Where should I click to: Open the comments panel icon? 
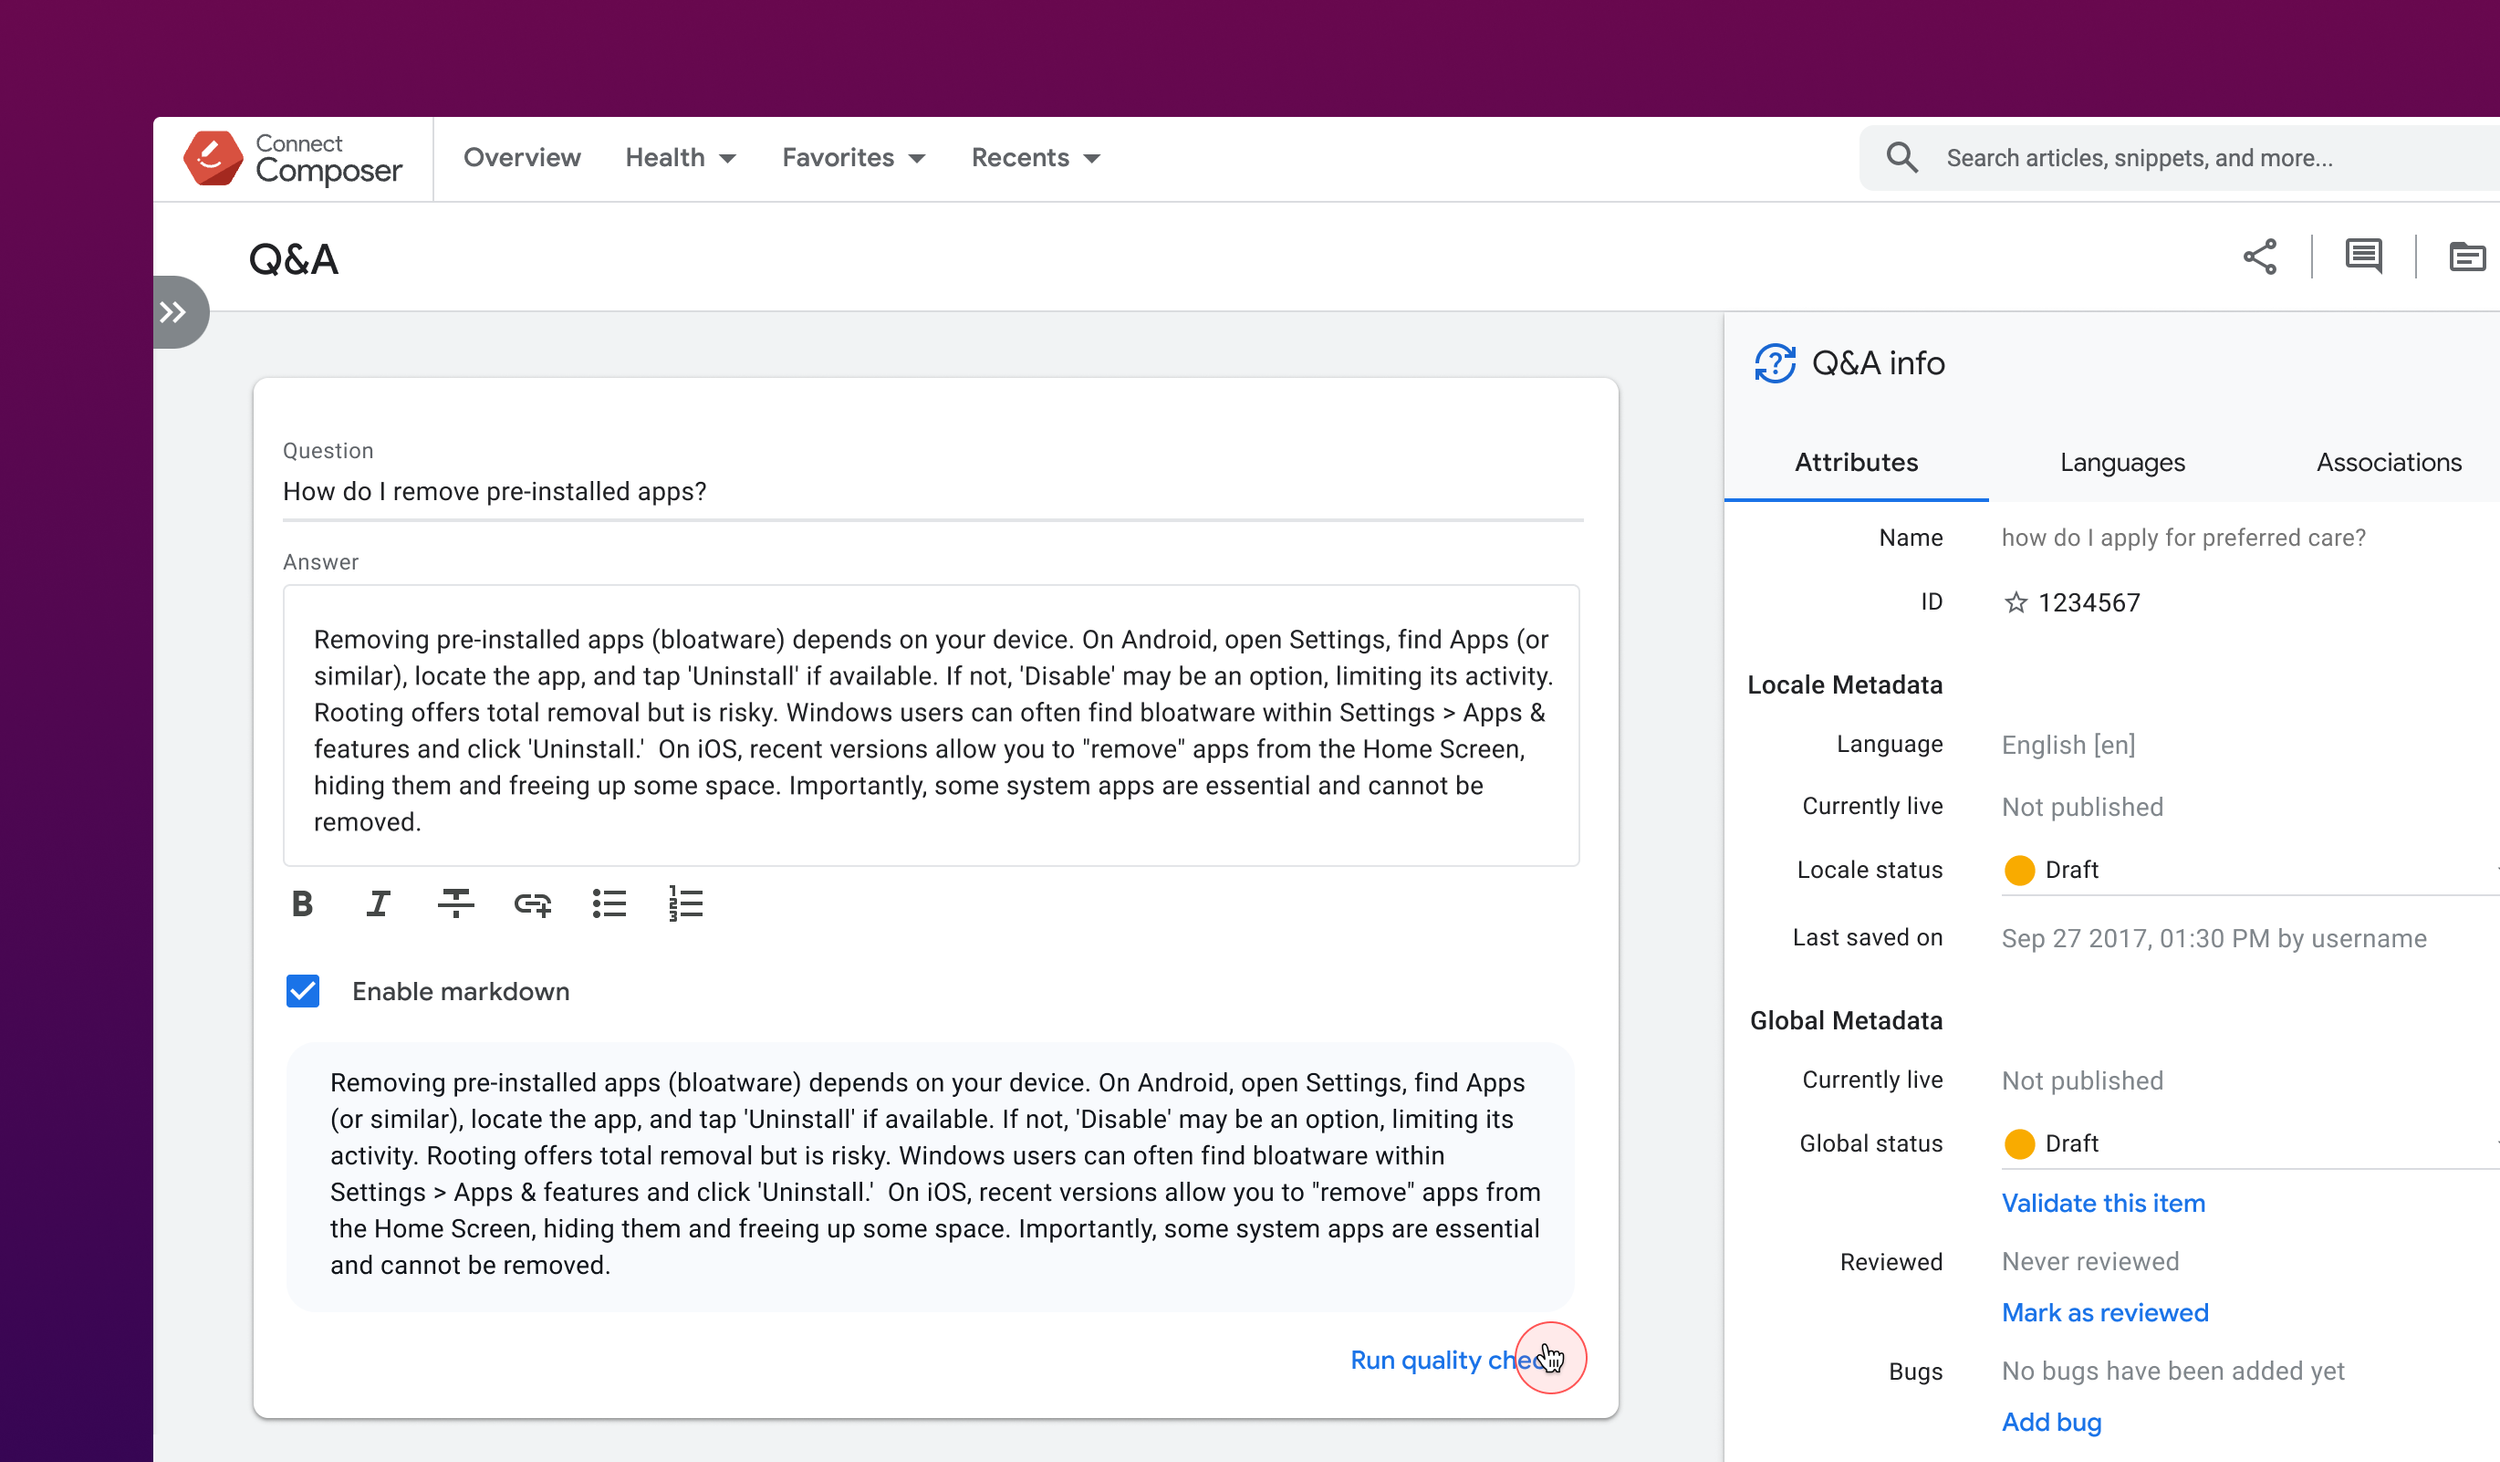pyautogui.click(x=2363, y=257)
